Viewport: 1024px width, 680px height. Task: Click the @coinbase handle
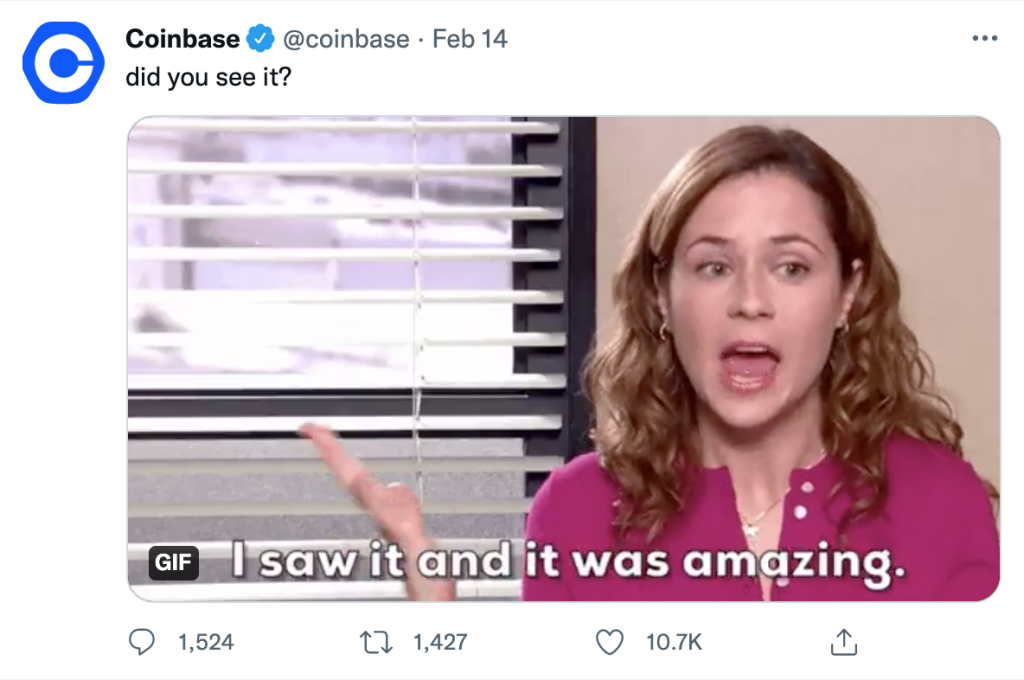pyautogui.click(x=346, y=39)
